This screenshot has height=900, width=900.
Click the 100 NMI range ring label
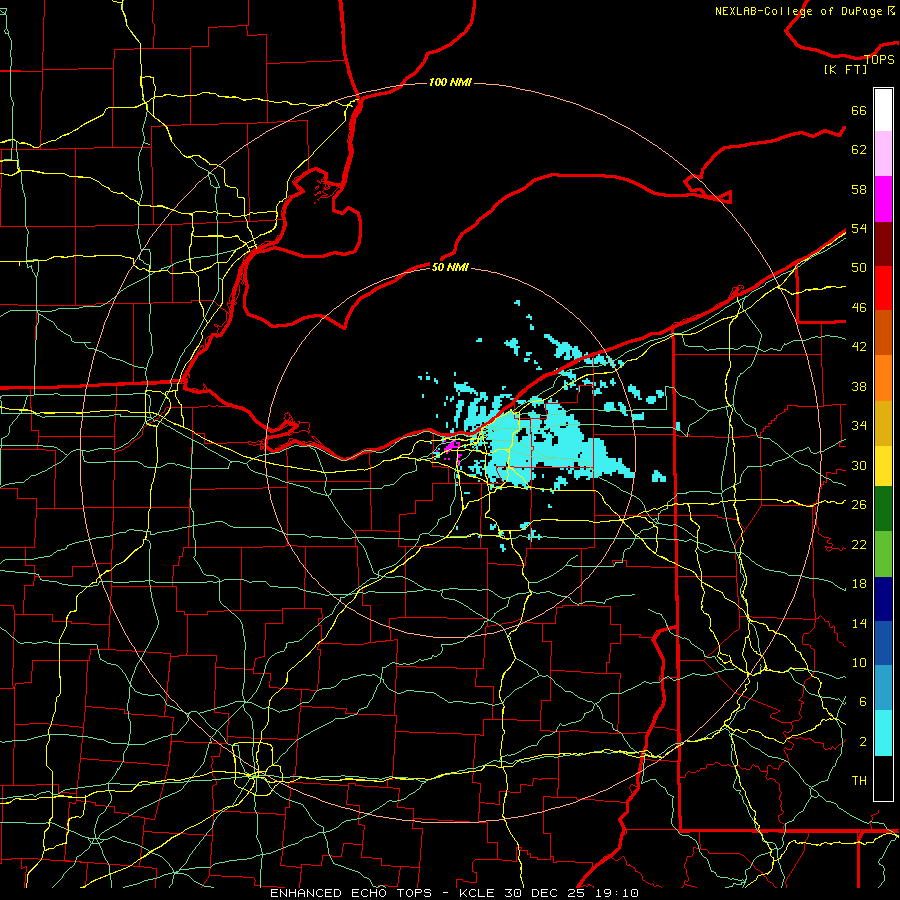point(450,82)
